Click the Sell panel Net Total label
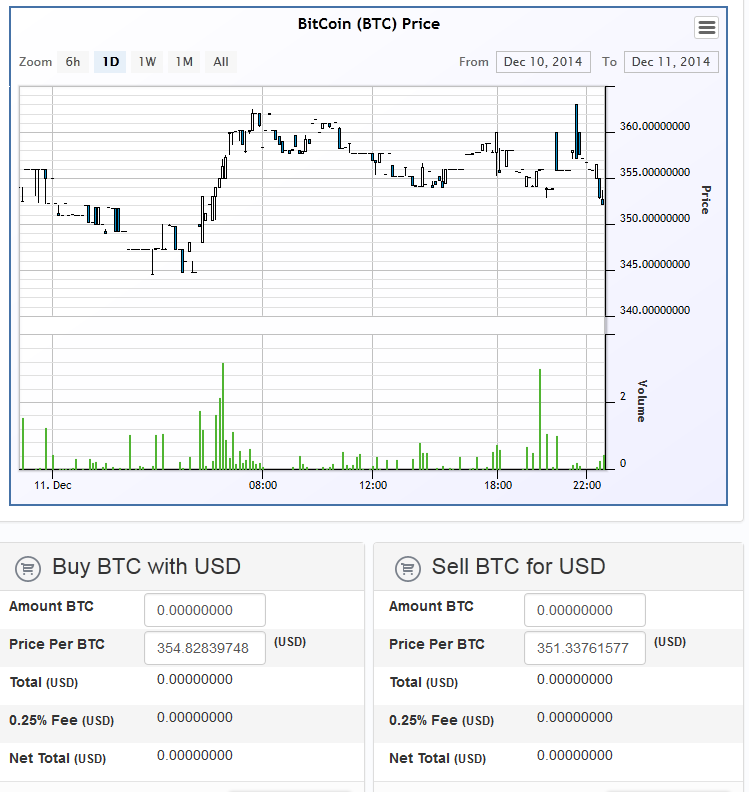 (x=438, y=758)
